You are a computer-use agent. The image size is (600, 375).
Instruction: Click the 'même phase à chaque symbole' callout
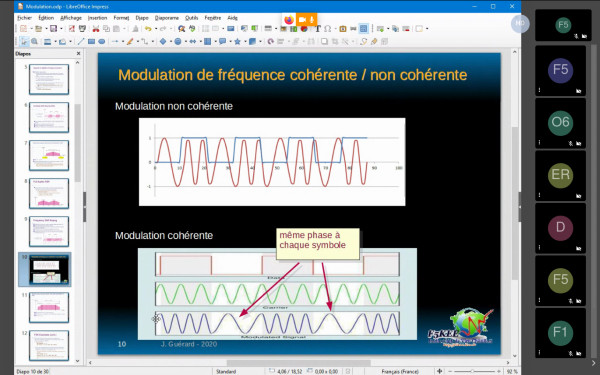[318, 244]
